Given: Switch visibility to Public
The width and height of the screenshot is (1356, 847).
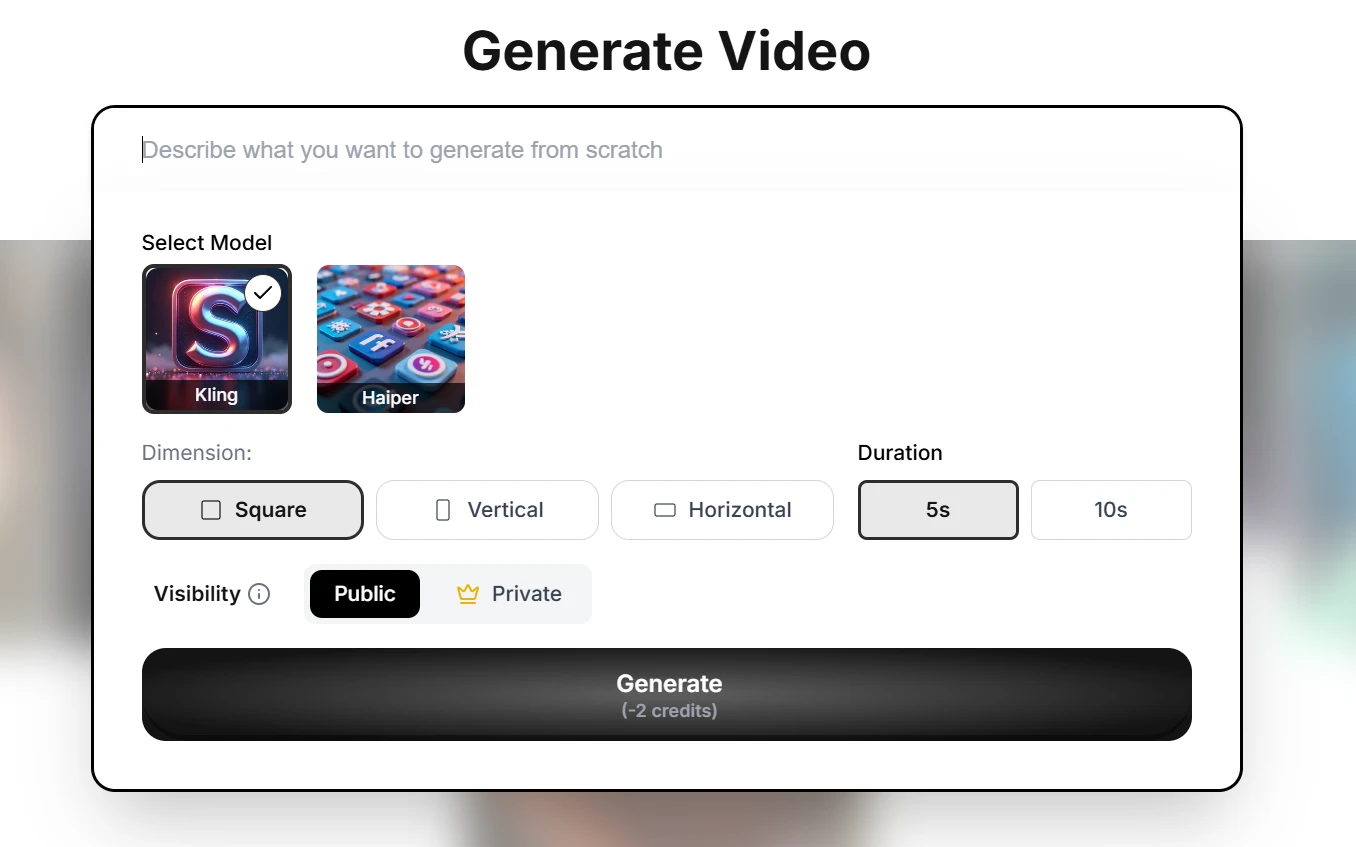Looking at the screenshot, I should 365,594.
